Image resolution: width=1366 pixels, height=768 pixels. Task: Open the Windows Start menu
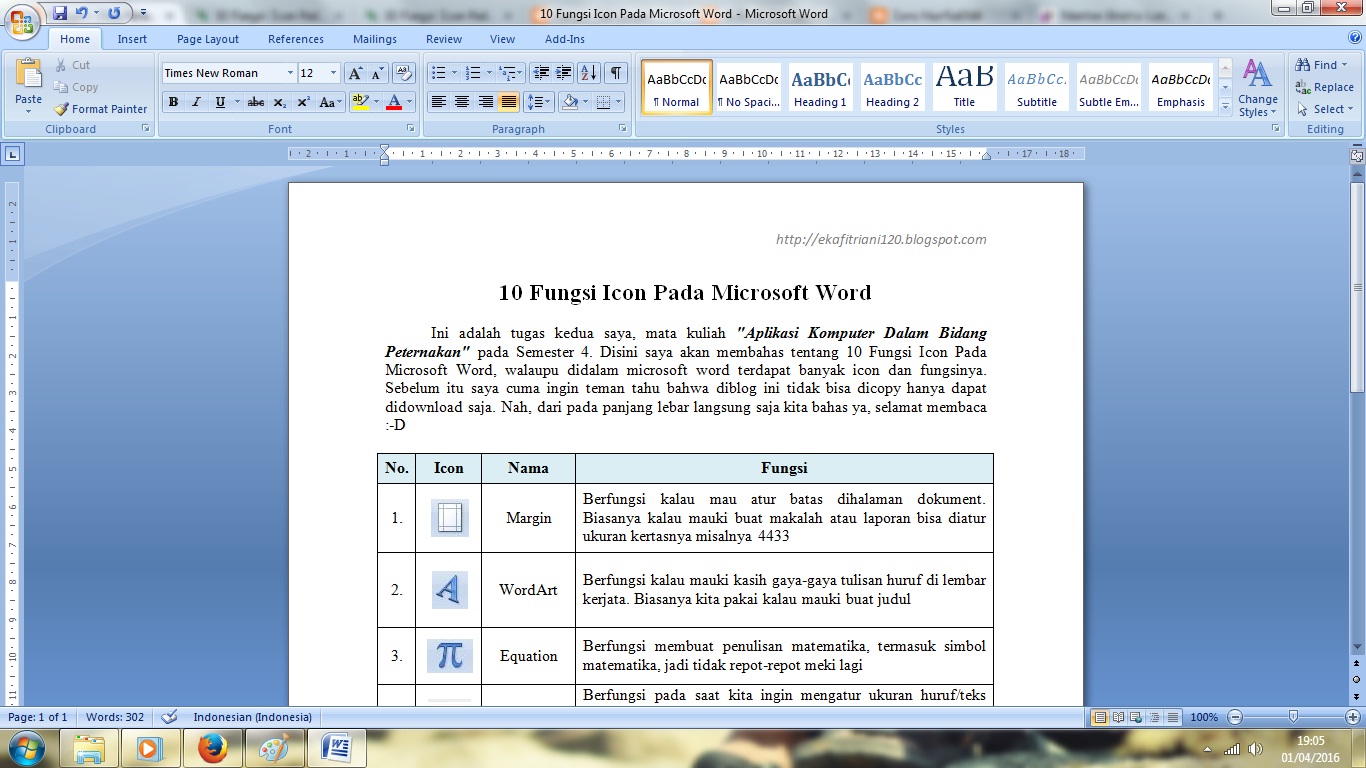(25, 748)
